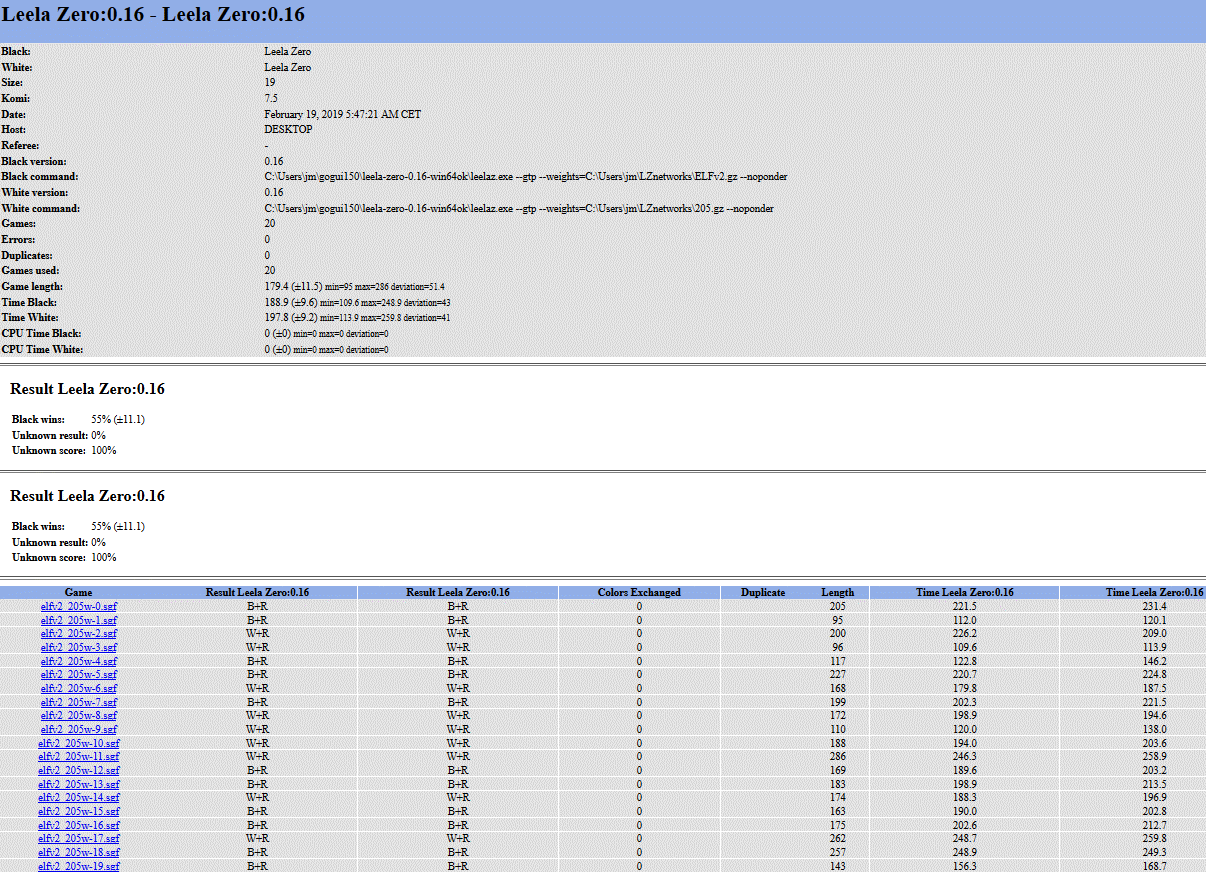Open the elfv2_205w-0.sgf game link
Image resolution: width=1206 pixels, height=877 pixels.
[x=78, y=606]
